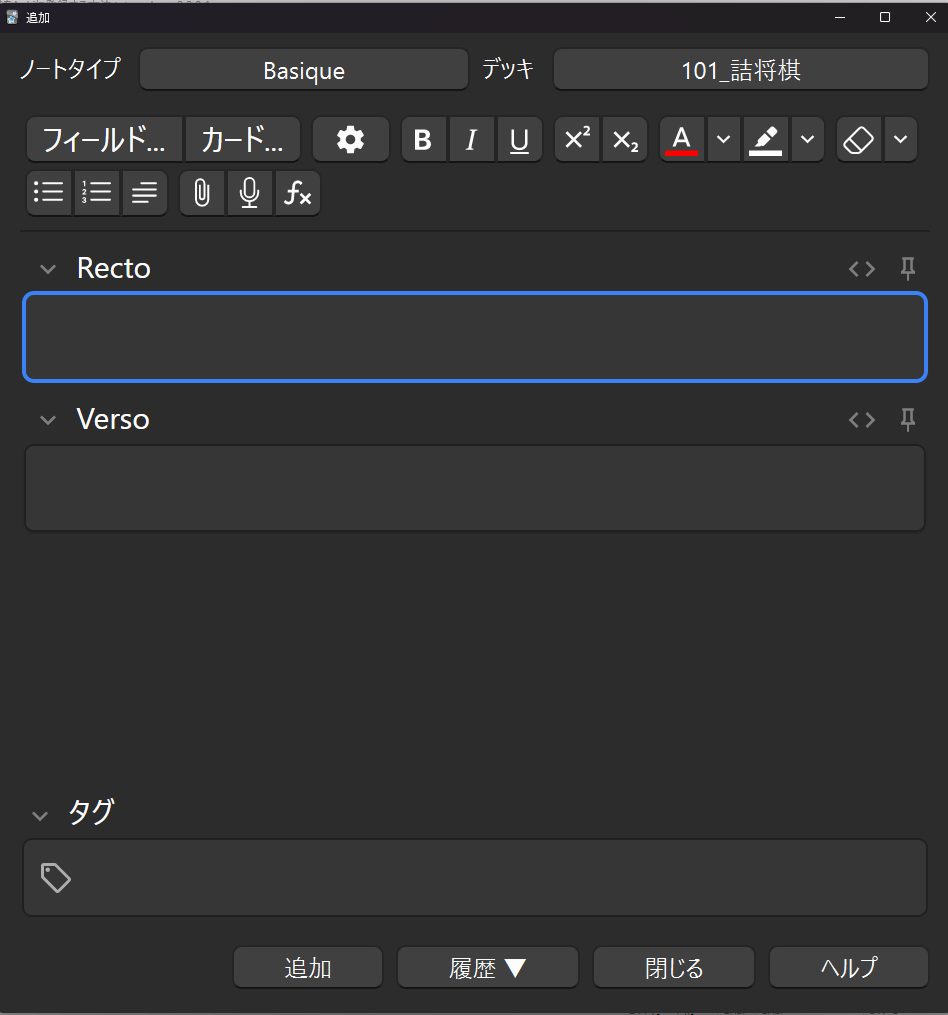Apply superscript formatting
The width and height of the screenshot is (948, 1015).
click(x=577, y=140)
